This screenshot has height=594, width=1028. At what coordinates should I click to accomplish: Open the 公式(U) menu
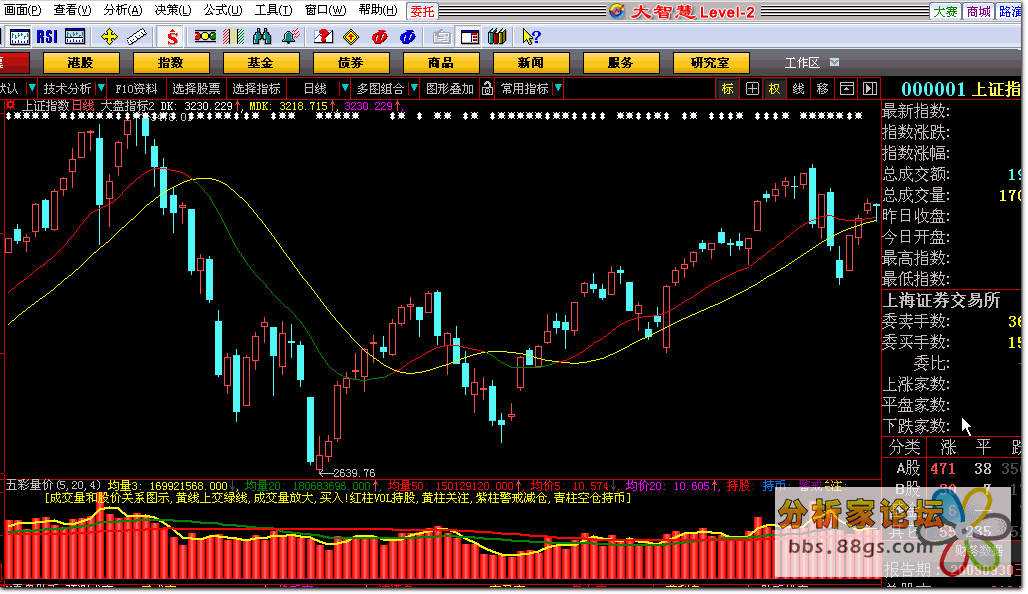pos(223,10)
